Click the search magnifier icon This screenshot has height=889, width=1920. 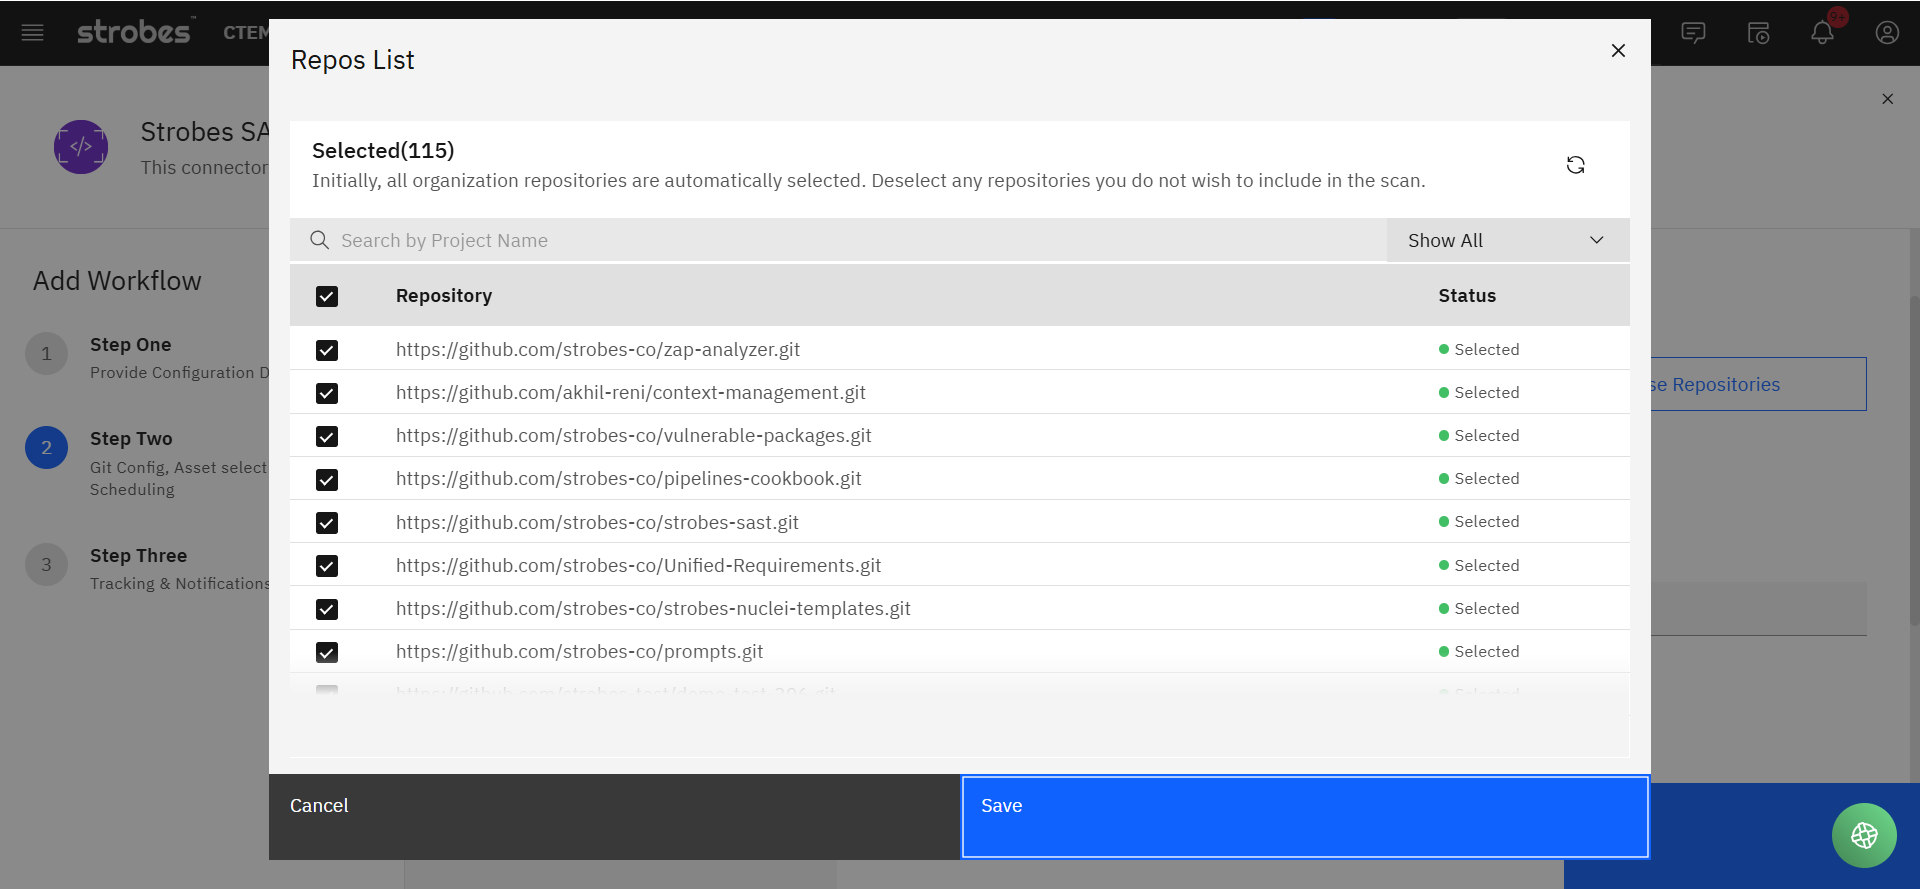320,240
